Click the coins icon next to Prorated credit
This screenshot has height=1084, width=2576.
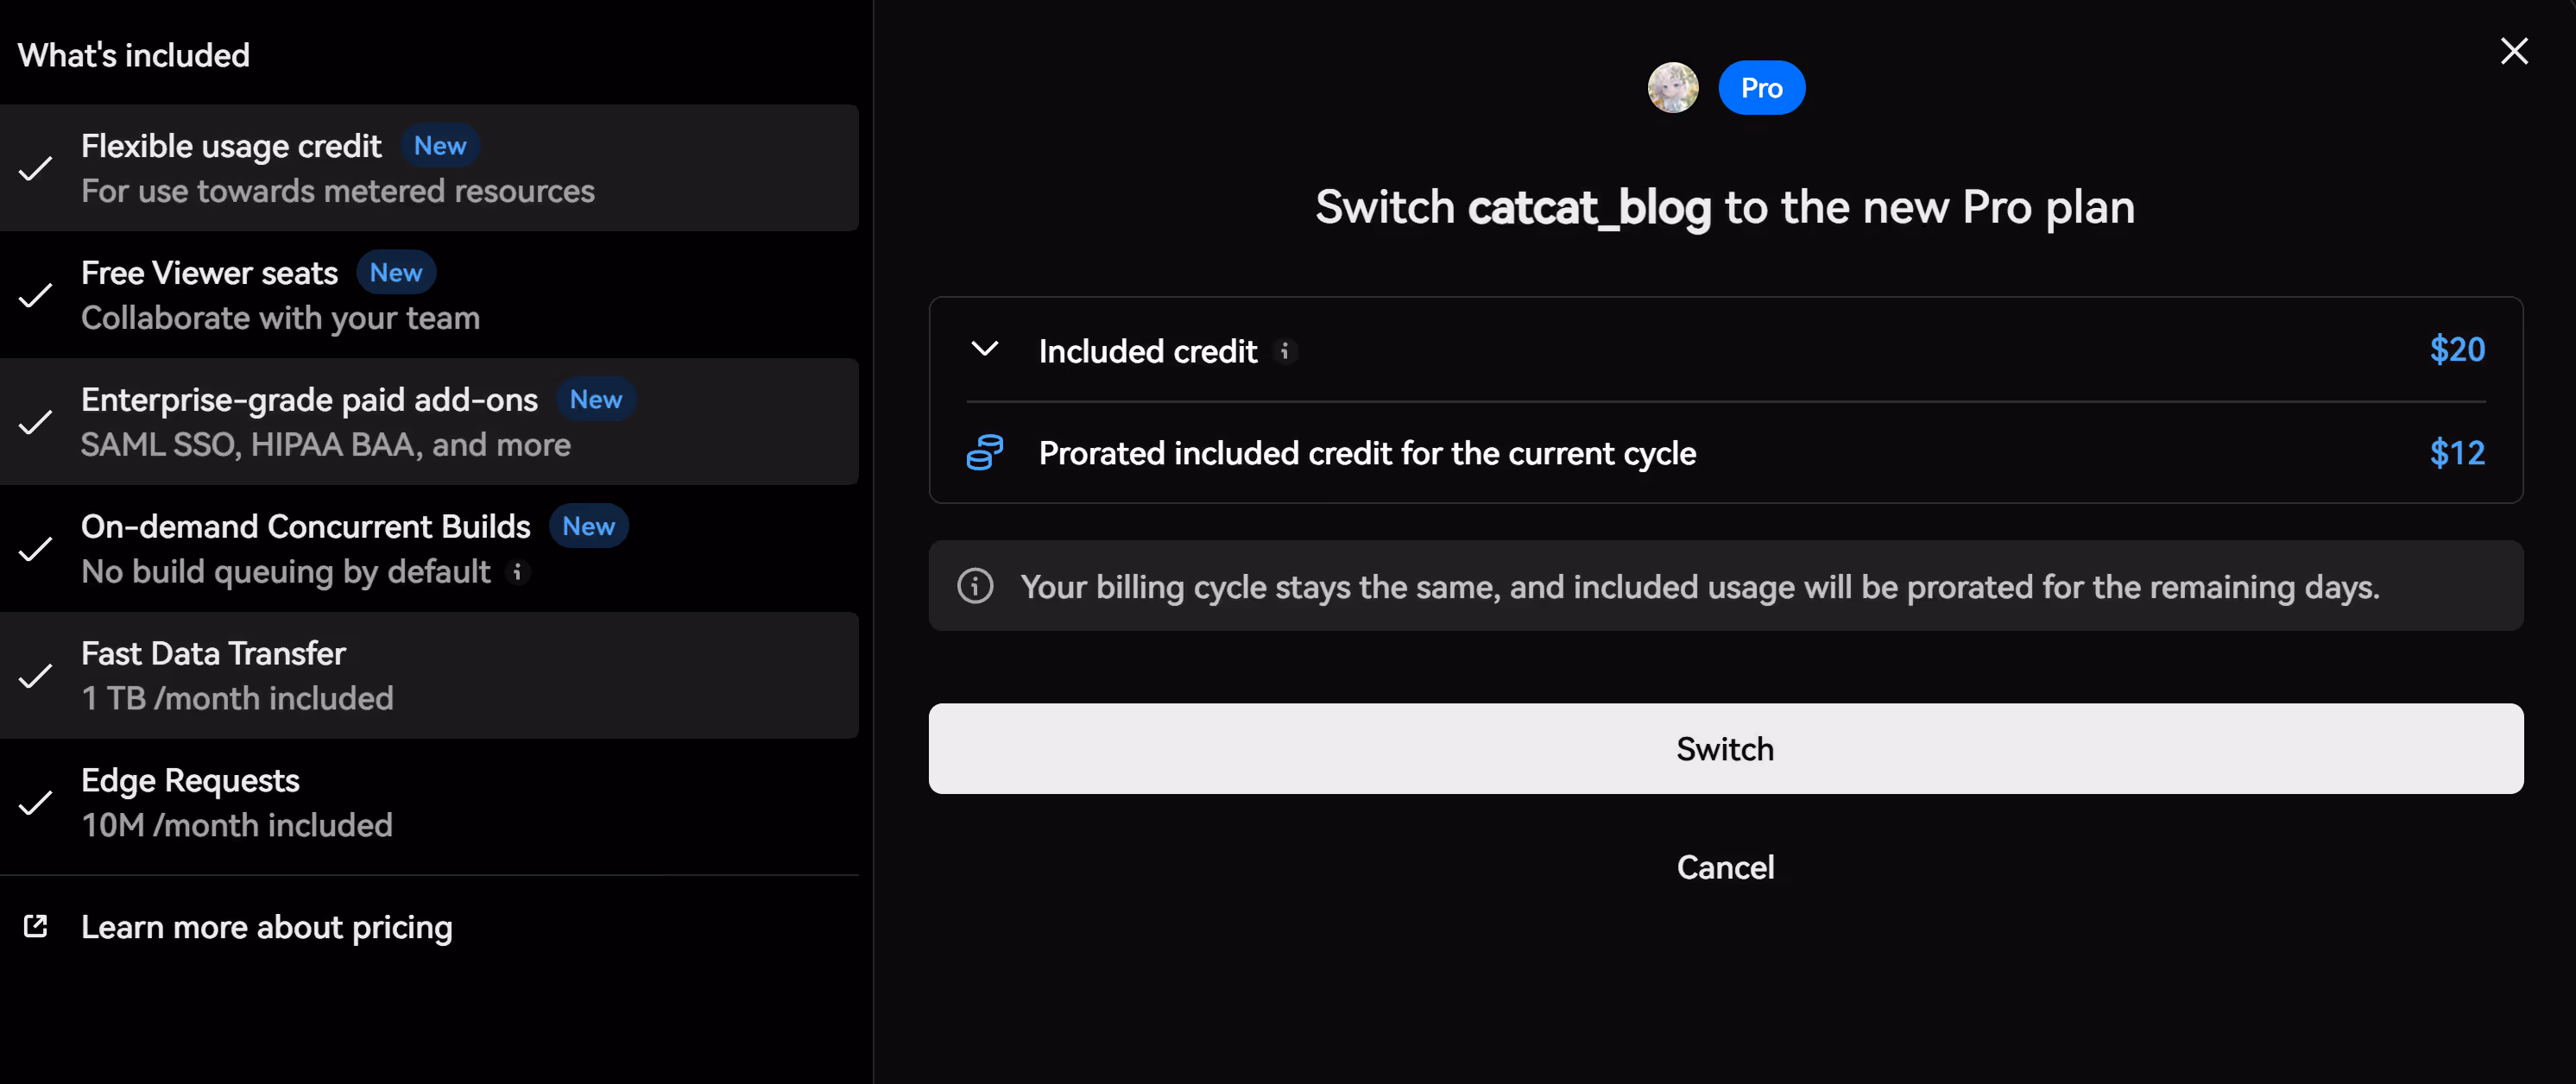(984, 453)
